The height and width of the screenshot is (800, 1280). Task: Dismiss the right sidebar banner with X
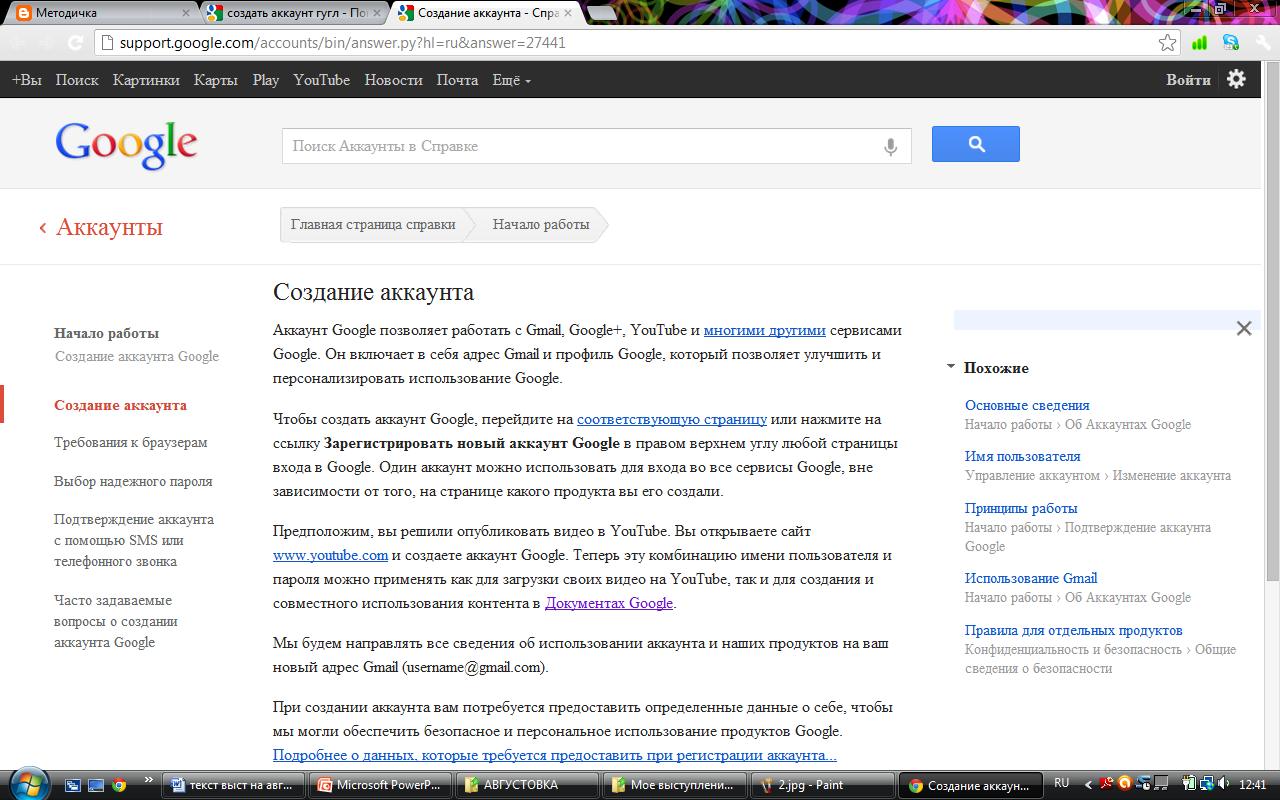click(1244, 328)
